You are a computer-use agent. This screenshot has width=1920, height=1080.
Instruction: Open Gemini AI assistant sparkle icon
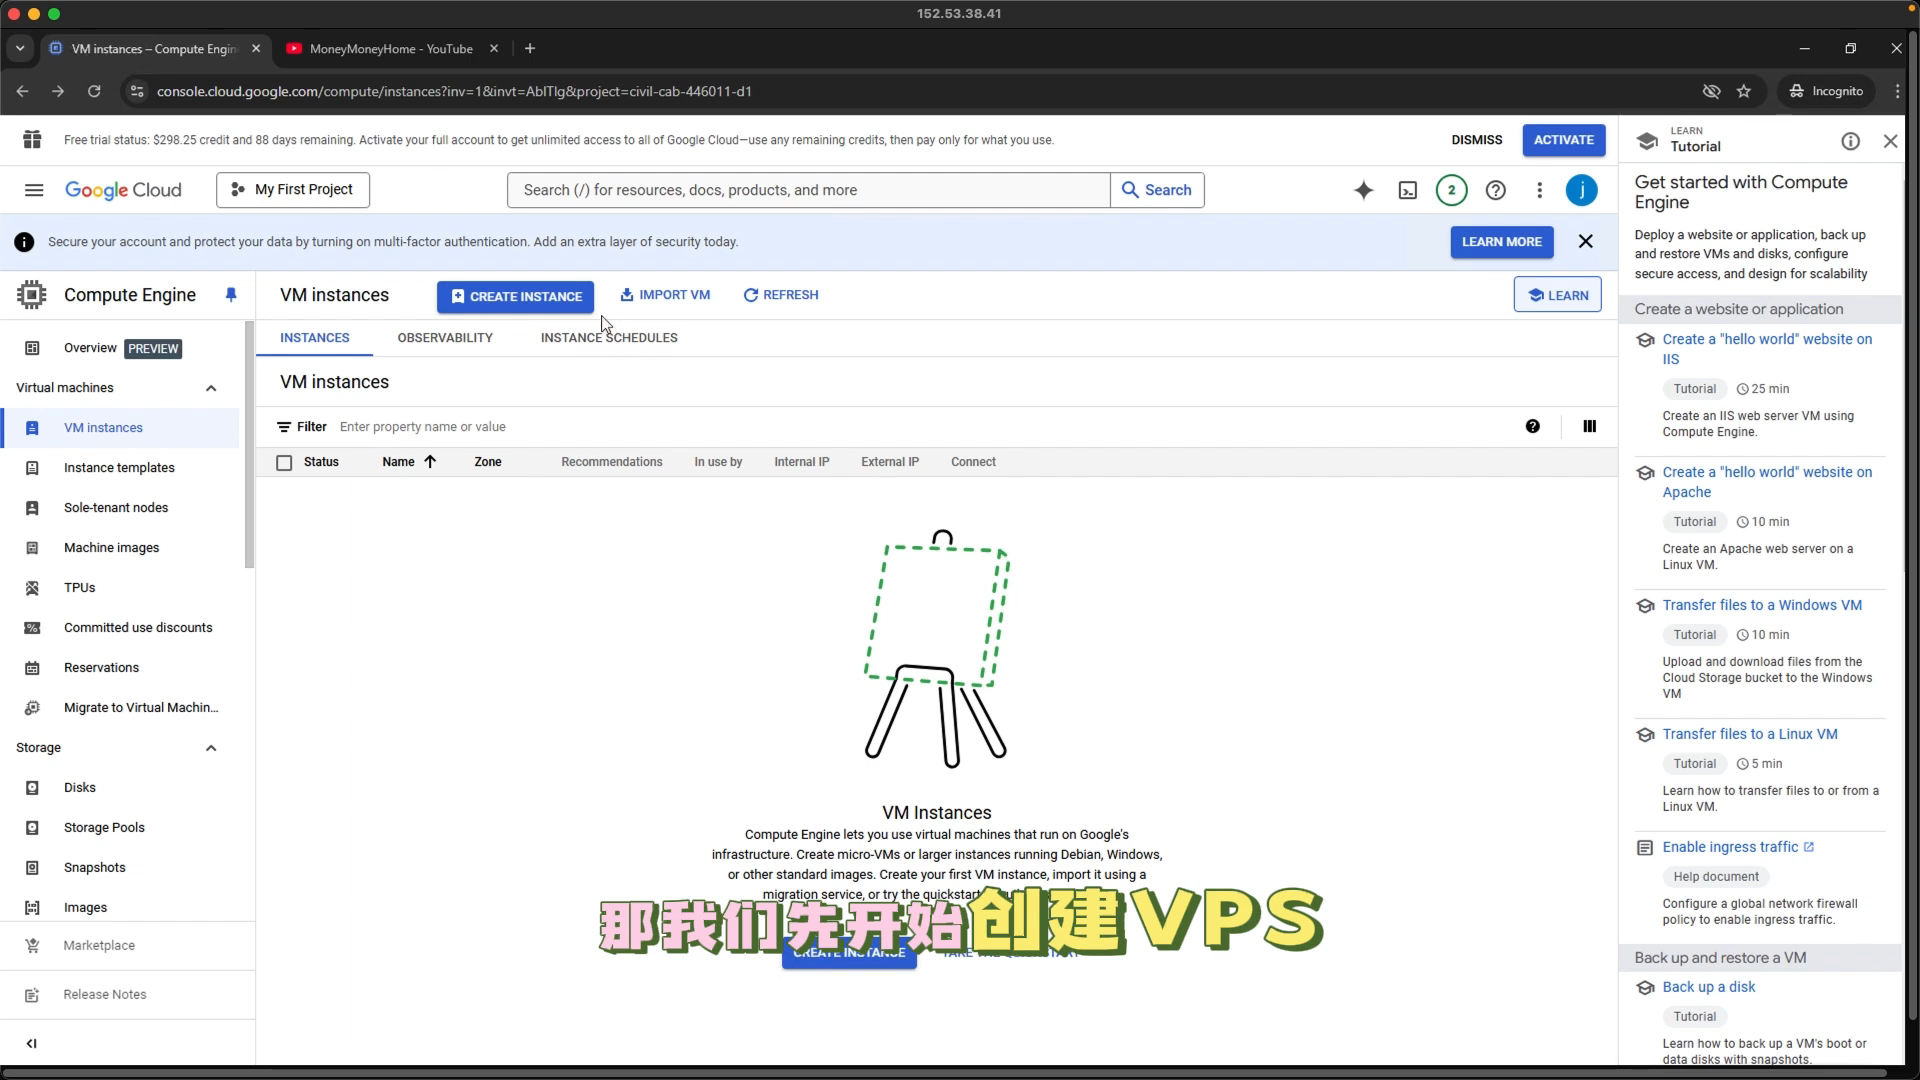coord(1364,190)
